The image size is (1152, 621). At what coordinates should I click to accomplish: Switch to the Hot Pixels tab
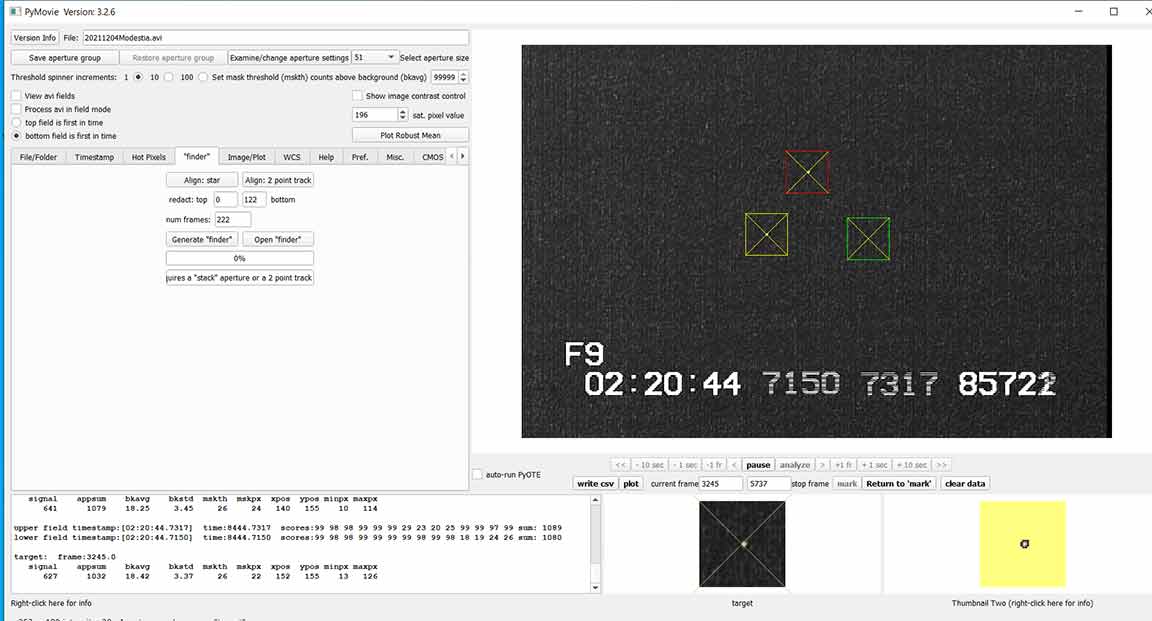[x=148, y=157]
